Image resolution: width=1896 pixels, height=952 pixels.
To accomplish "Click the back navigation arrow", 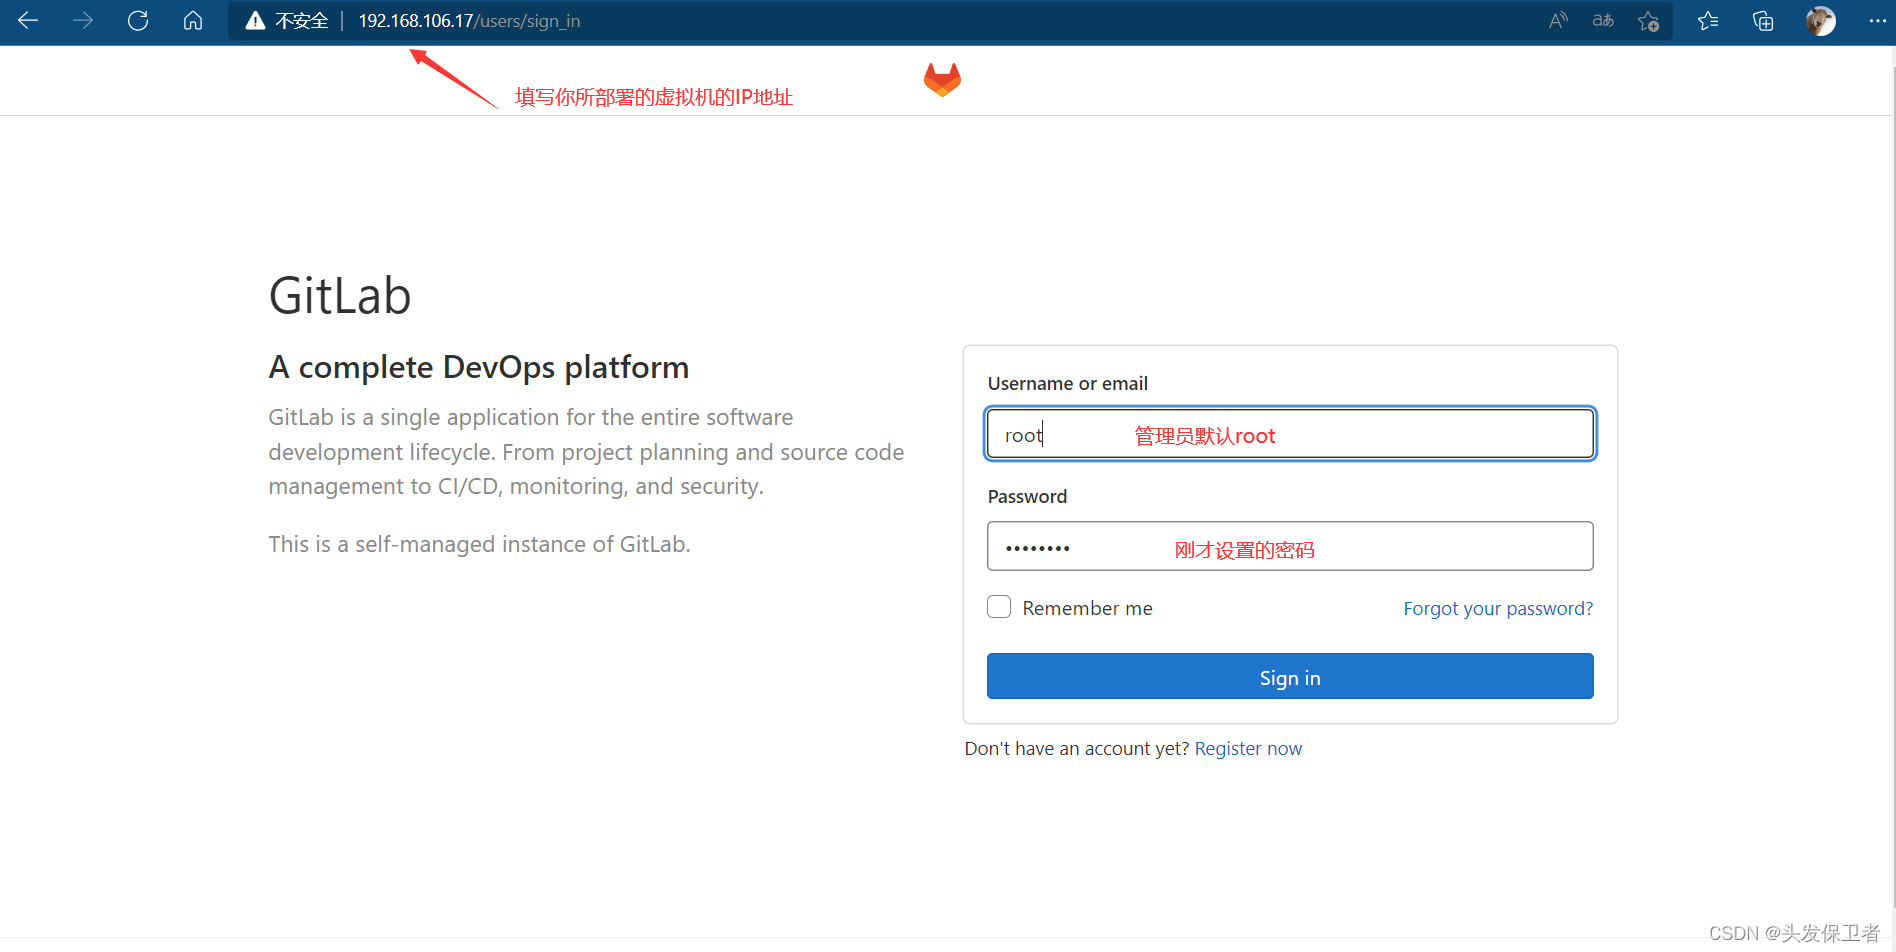I will [27, 20].
